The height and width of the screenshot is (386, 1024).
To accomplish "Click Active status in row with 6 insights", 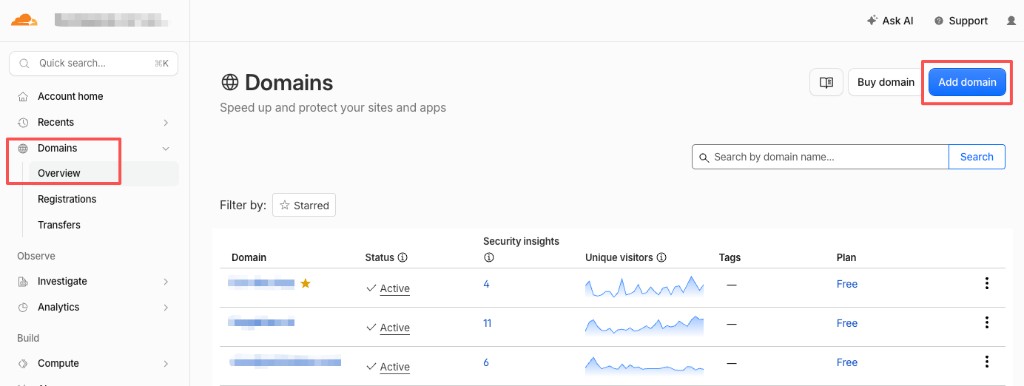I will [394, 367].
